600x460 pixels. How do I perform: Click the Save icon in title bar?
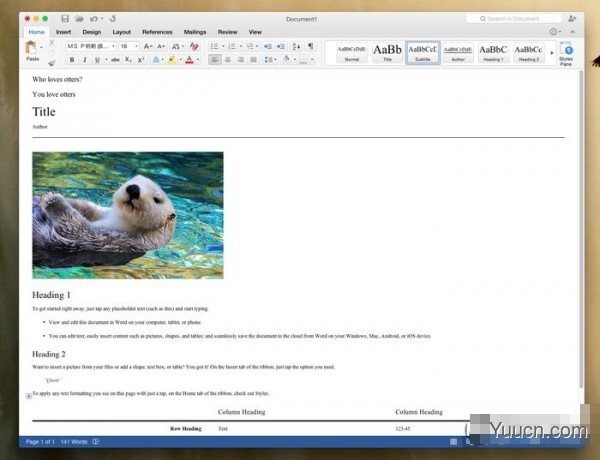[x=65, y=19]
